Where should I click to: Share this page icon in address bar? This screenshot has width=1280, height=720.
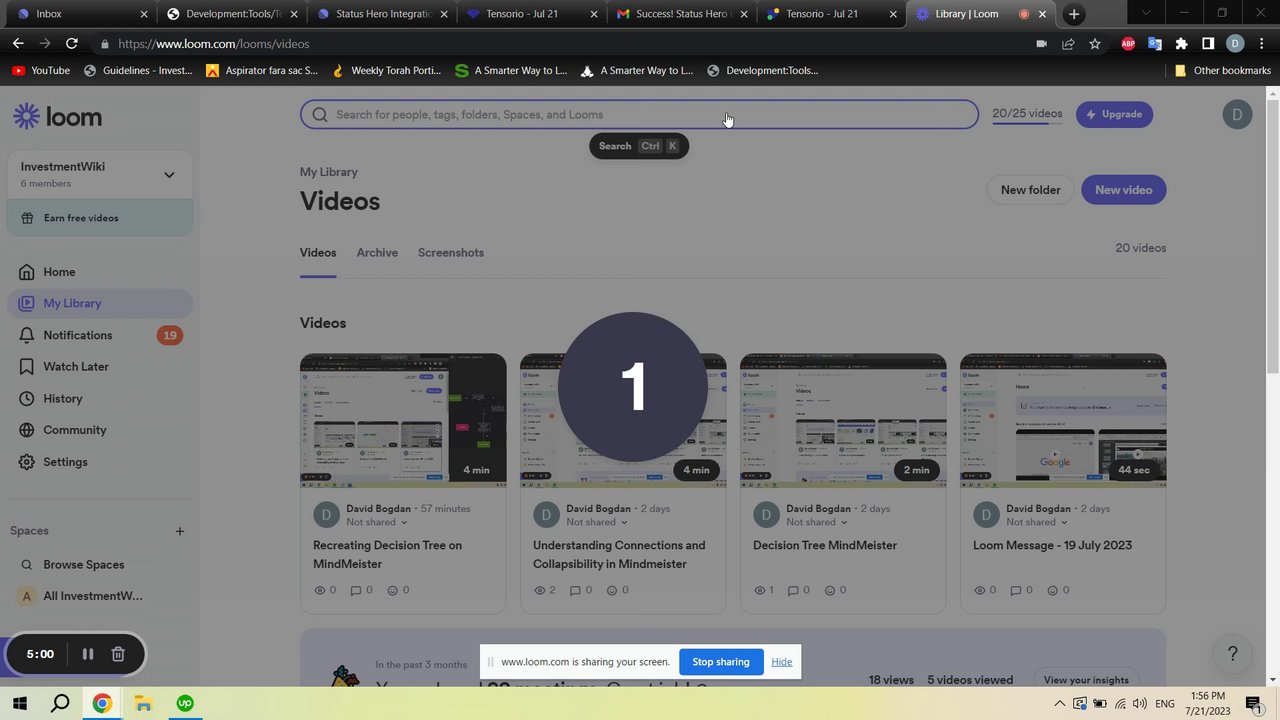(x=1068, y=44)
